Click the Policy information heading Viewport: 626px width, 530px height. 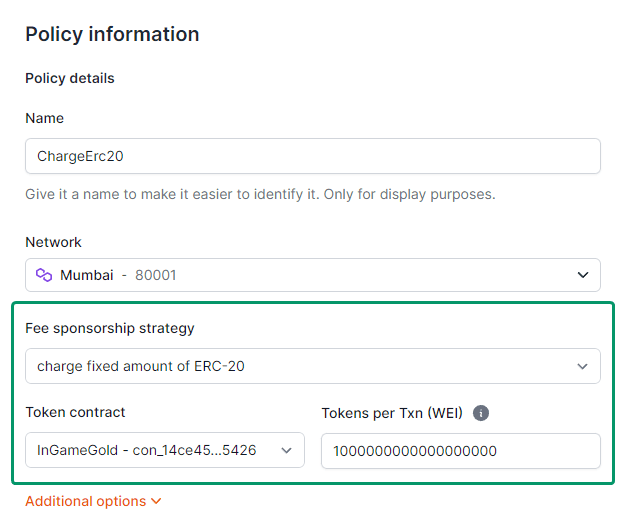click(x=112, y=34)
